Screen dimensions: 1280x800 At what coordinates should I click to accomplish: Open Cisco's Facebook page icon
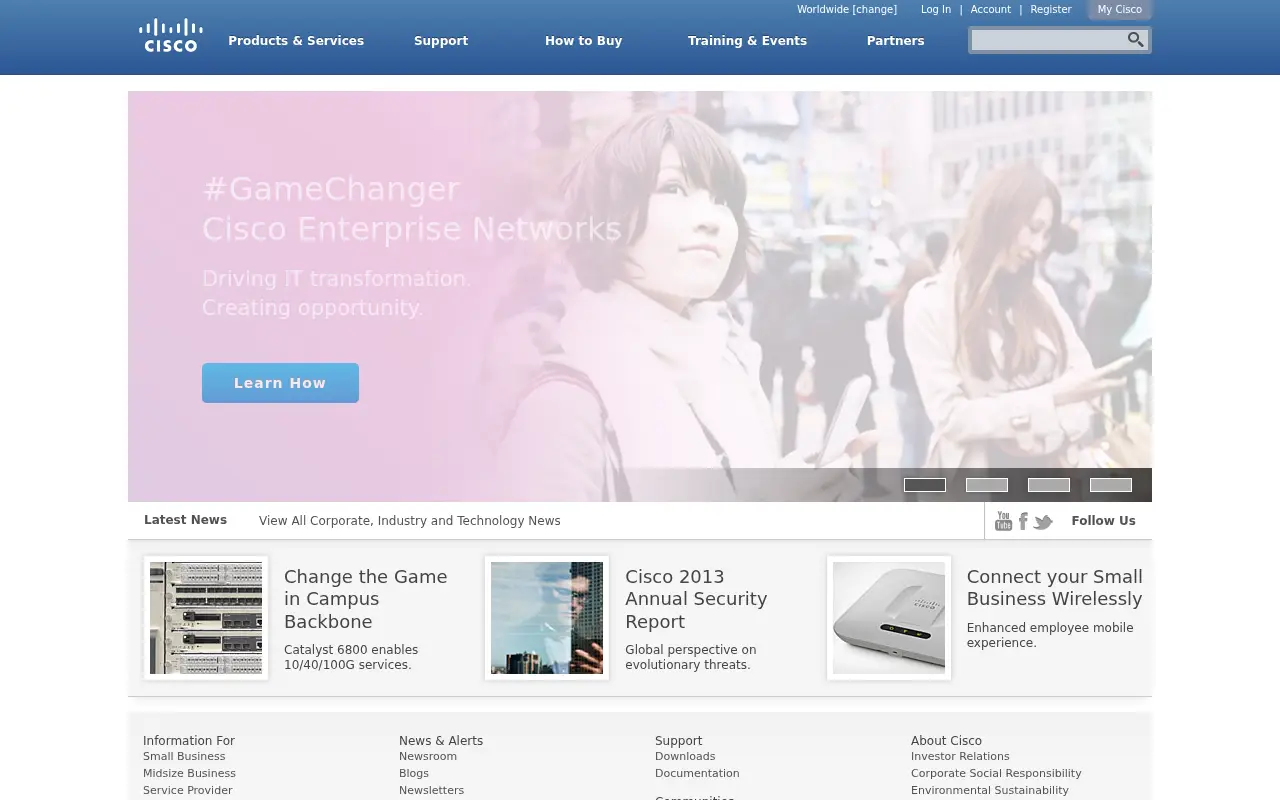(1022, 521)
